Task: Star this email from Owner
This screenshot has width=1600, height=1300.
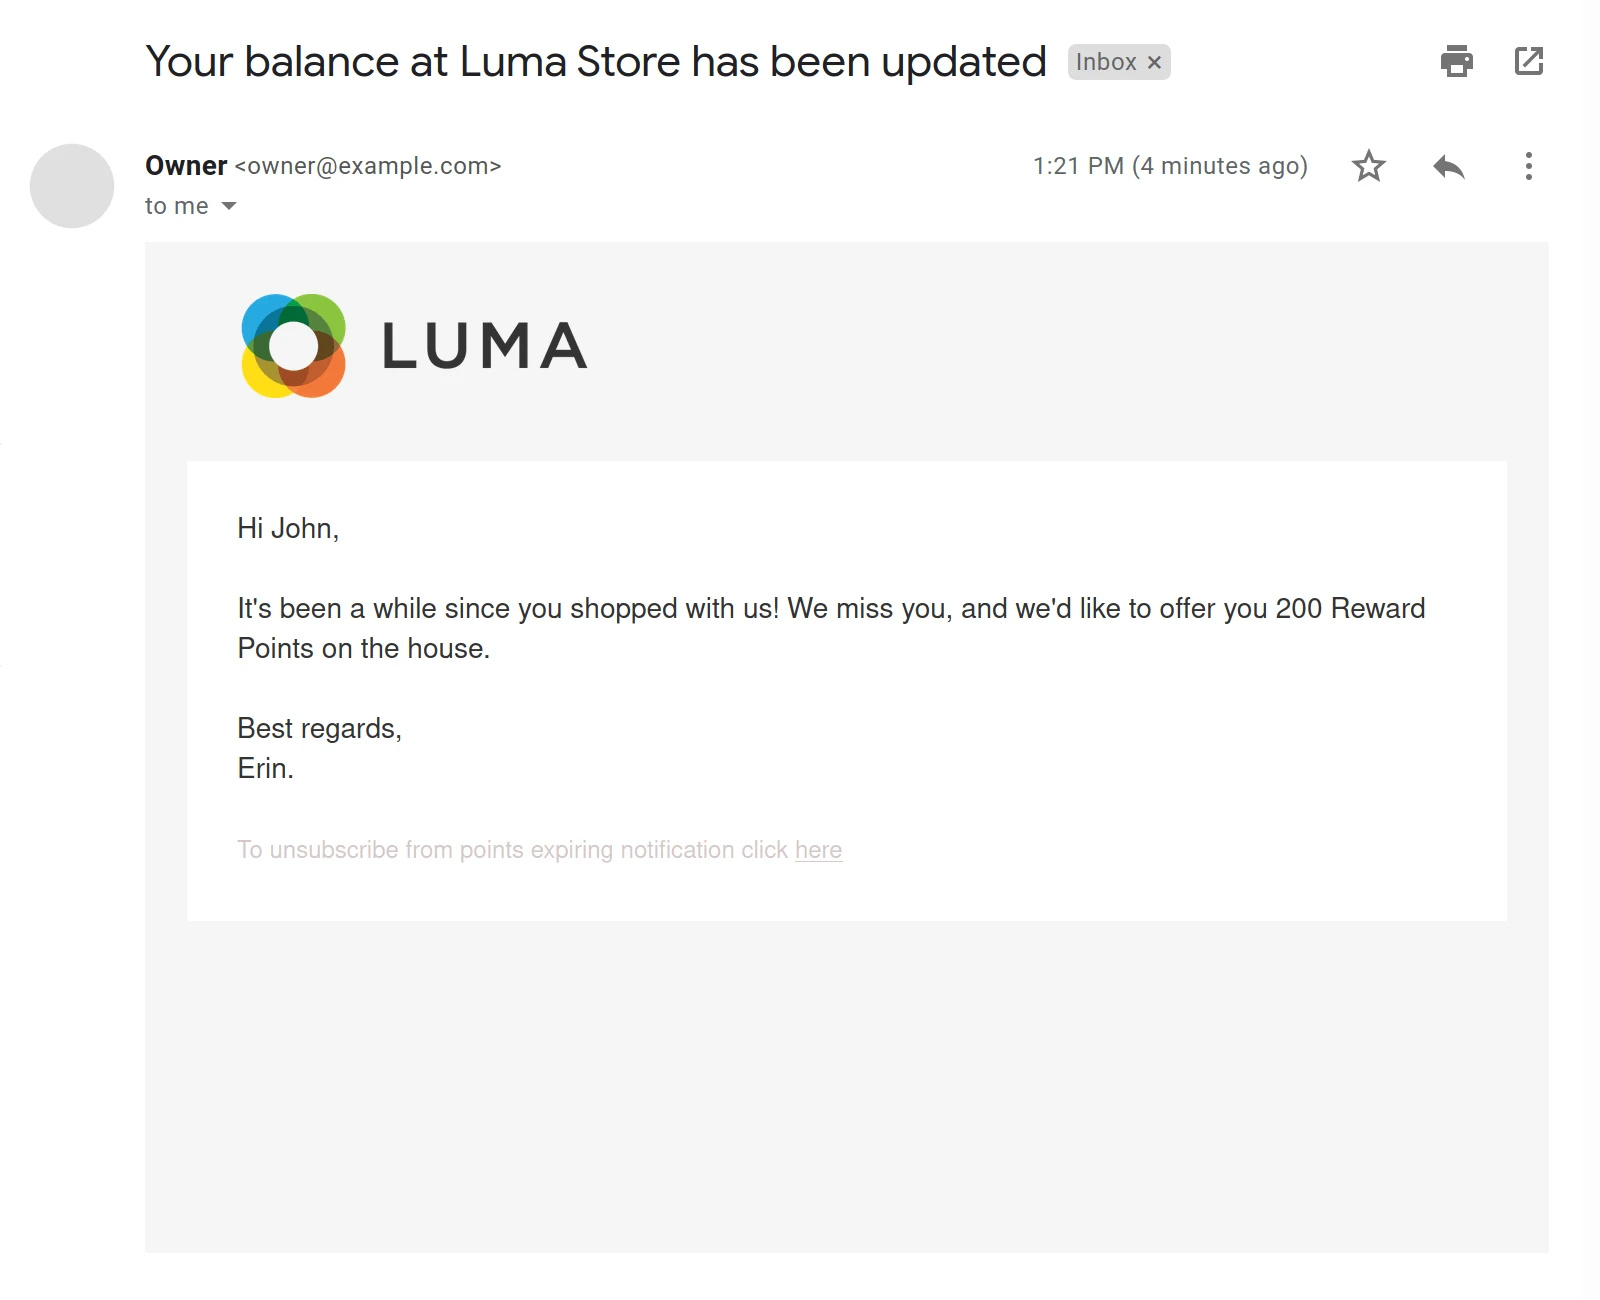Action: click(x=1368, y=166)
